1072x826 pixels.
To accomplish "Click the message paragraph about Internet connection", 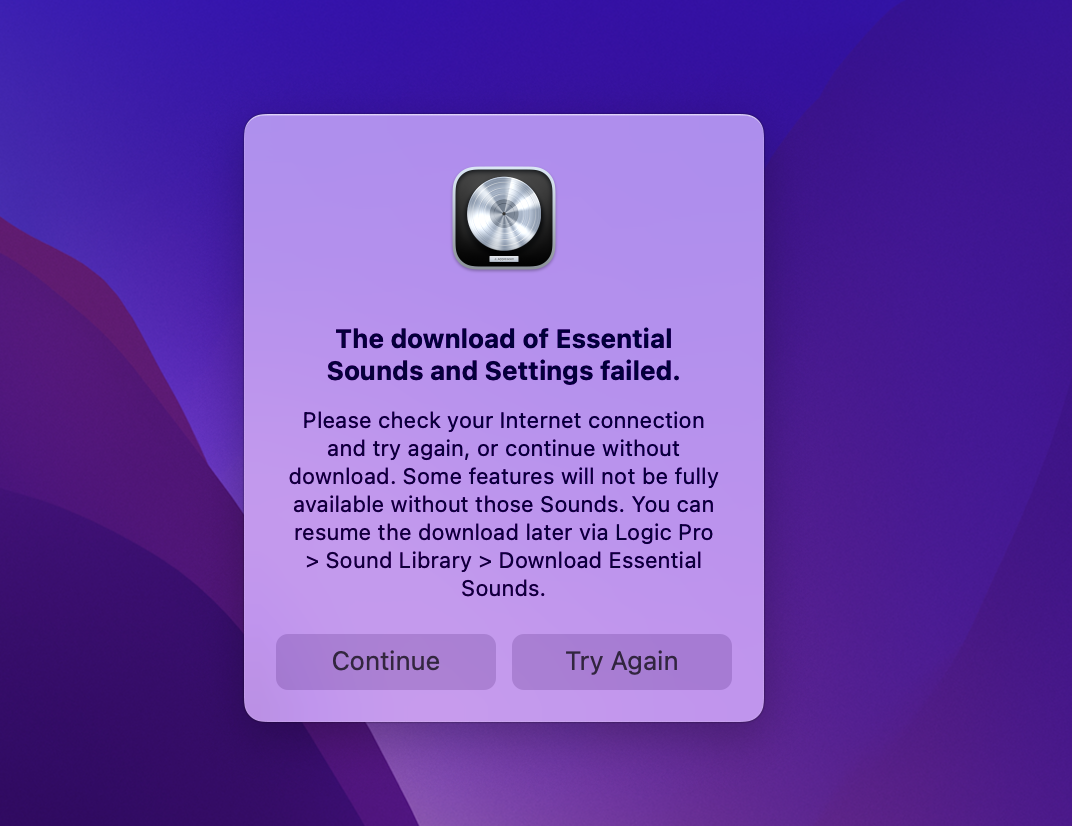I will coord(504,504).
